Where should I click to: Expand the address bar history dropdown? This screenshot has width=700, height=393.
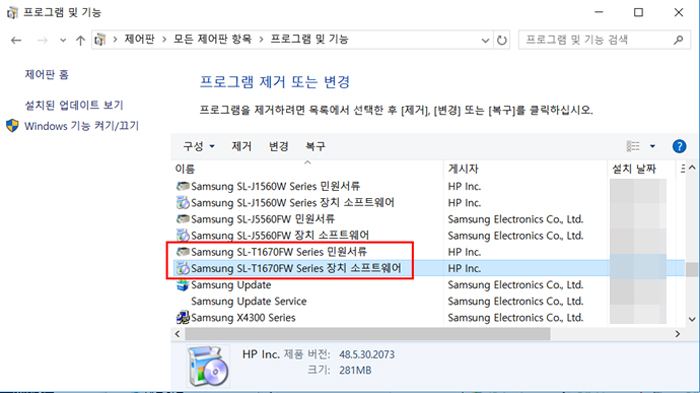(485, 40)
